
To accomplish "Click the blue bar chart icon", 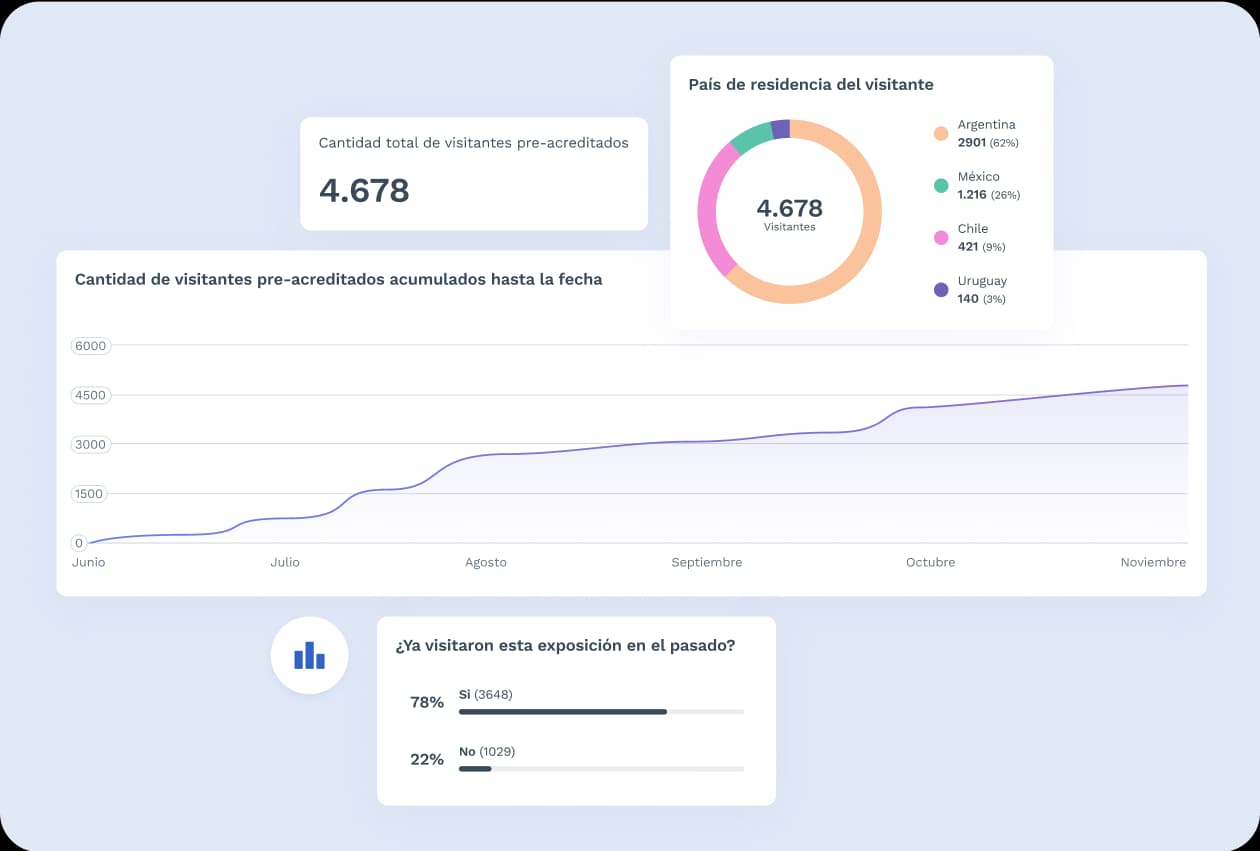I will click(309, 656).
